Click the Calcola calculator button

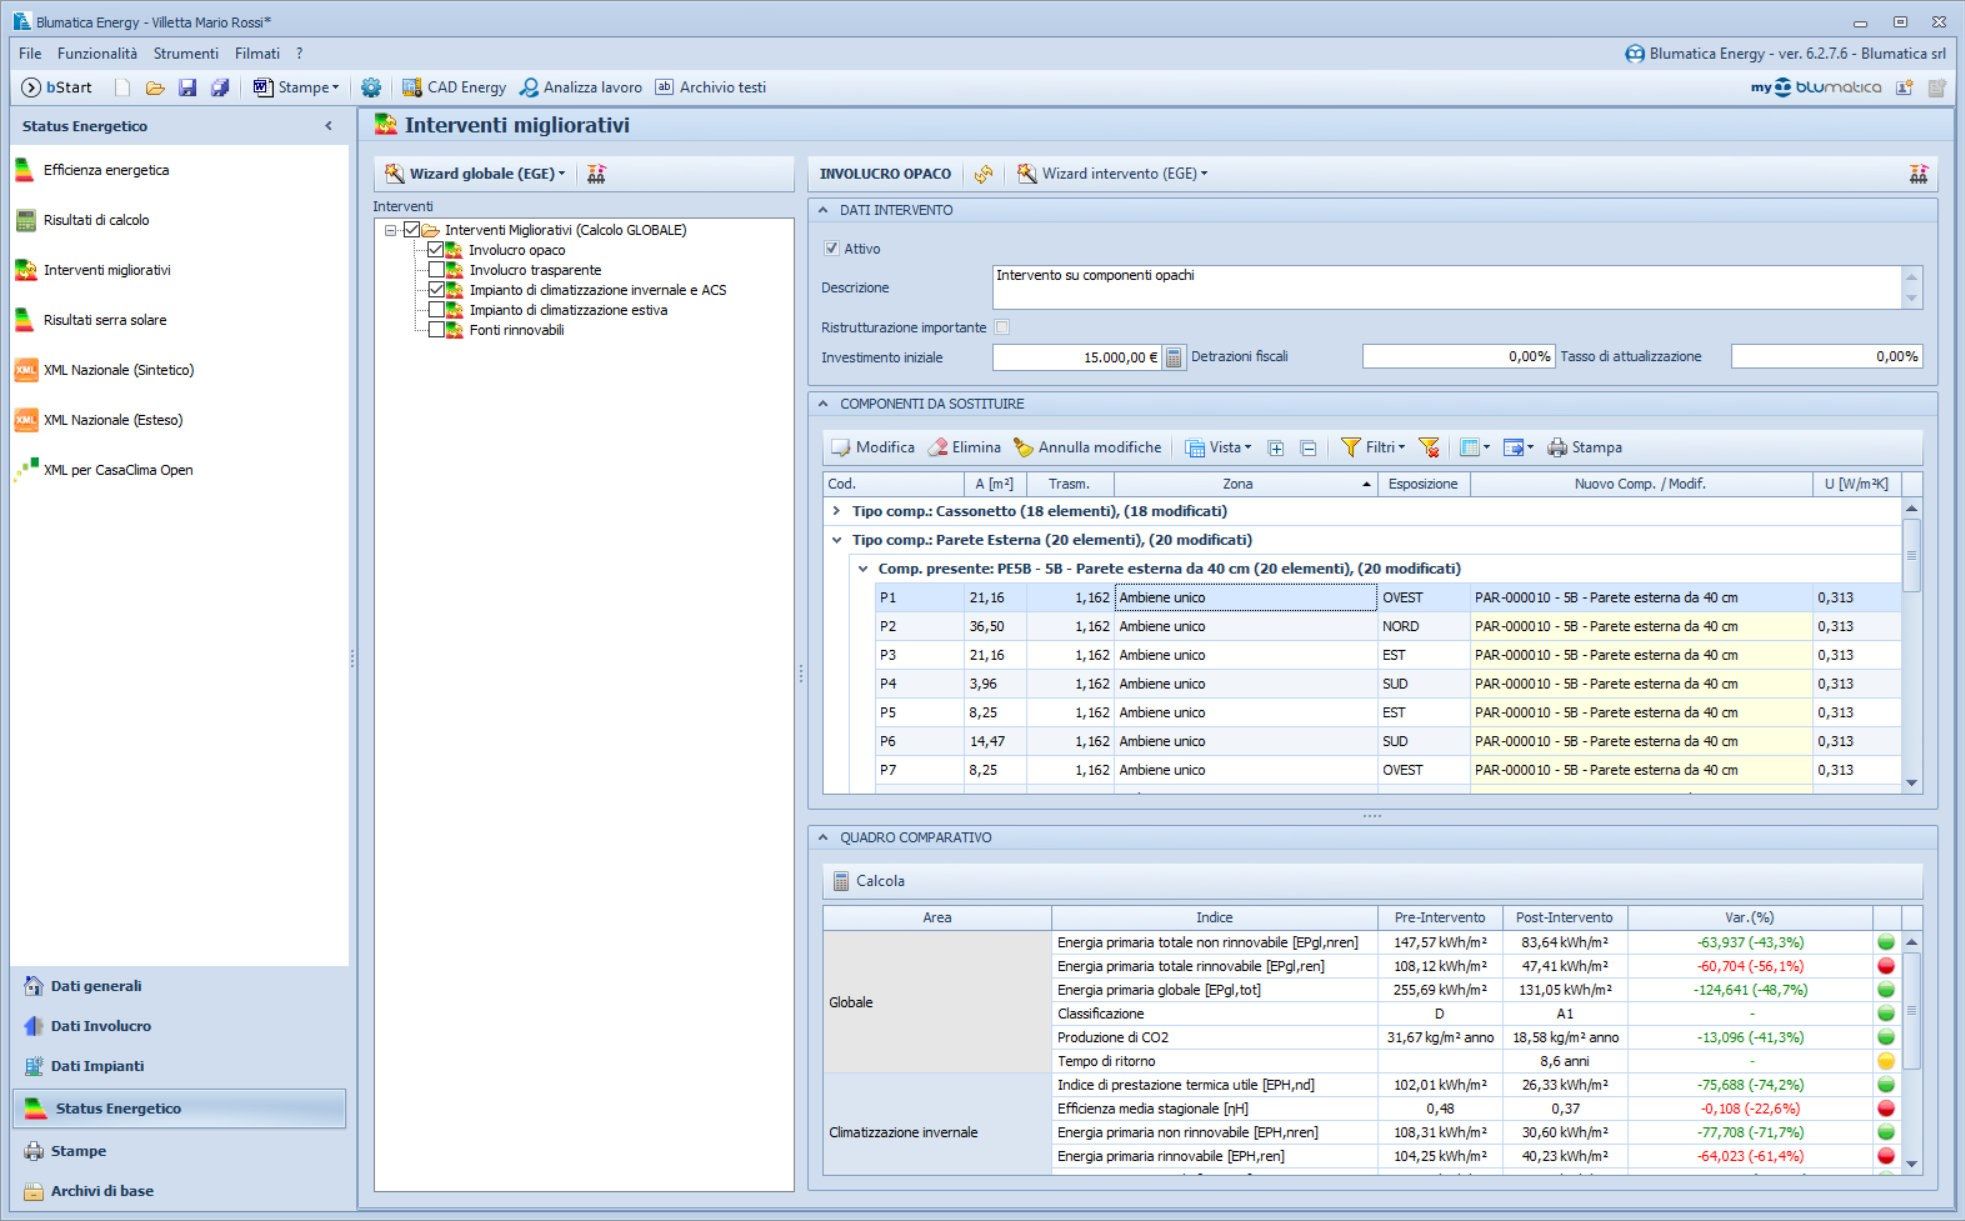868,881
